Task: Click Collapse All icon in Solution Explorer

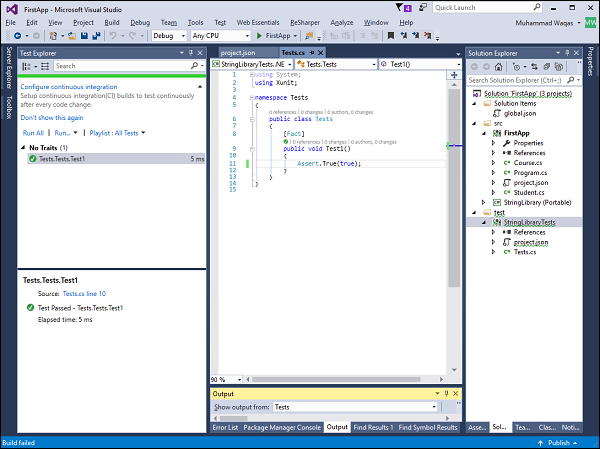Action: [547, 66]
